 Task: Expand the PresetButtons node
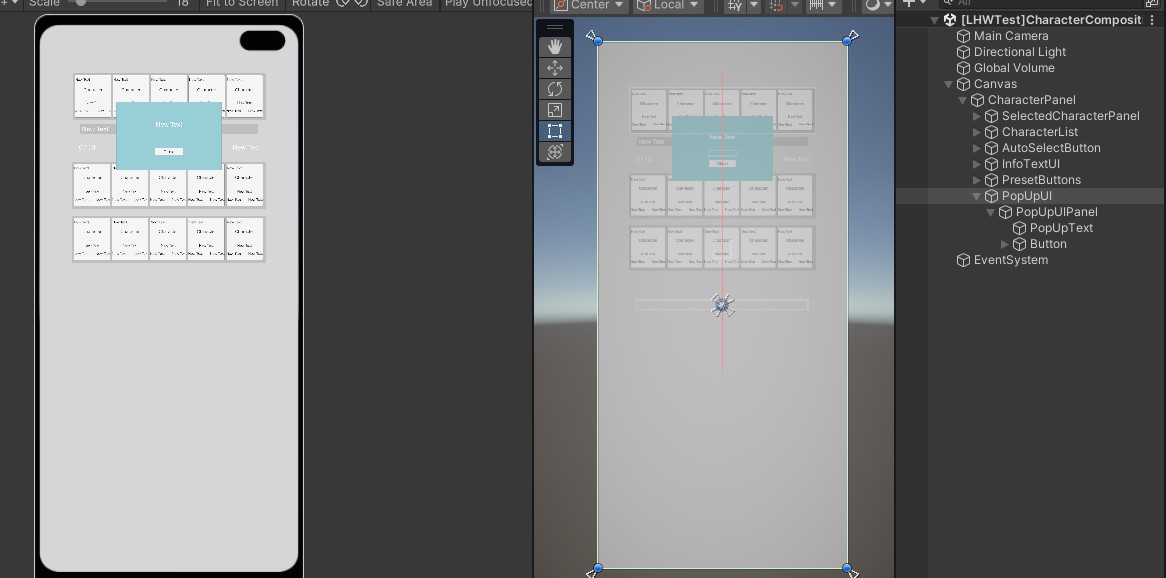[x=977, y=180]
